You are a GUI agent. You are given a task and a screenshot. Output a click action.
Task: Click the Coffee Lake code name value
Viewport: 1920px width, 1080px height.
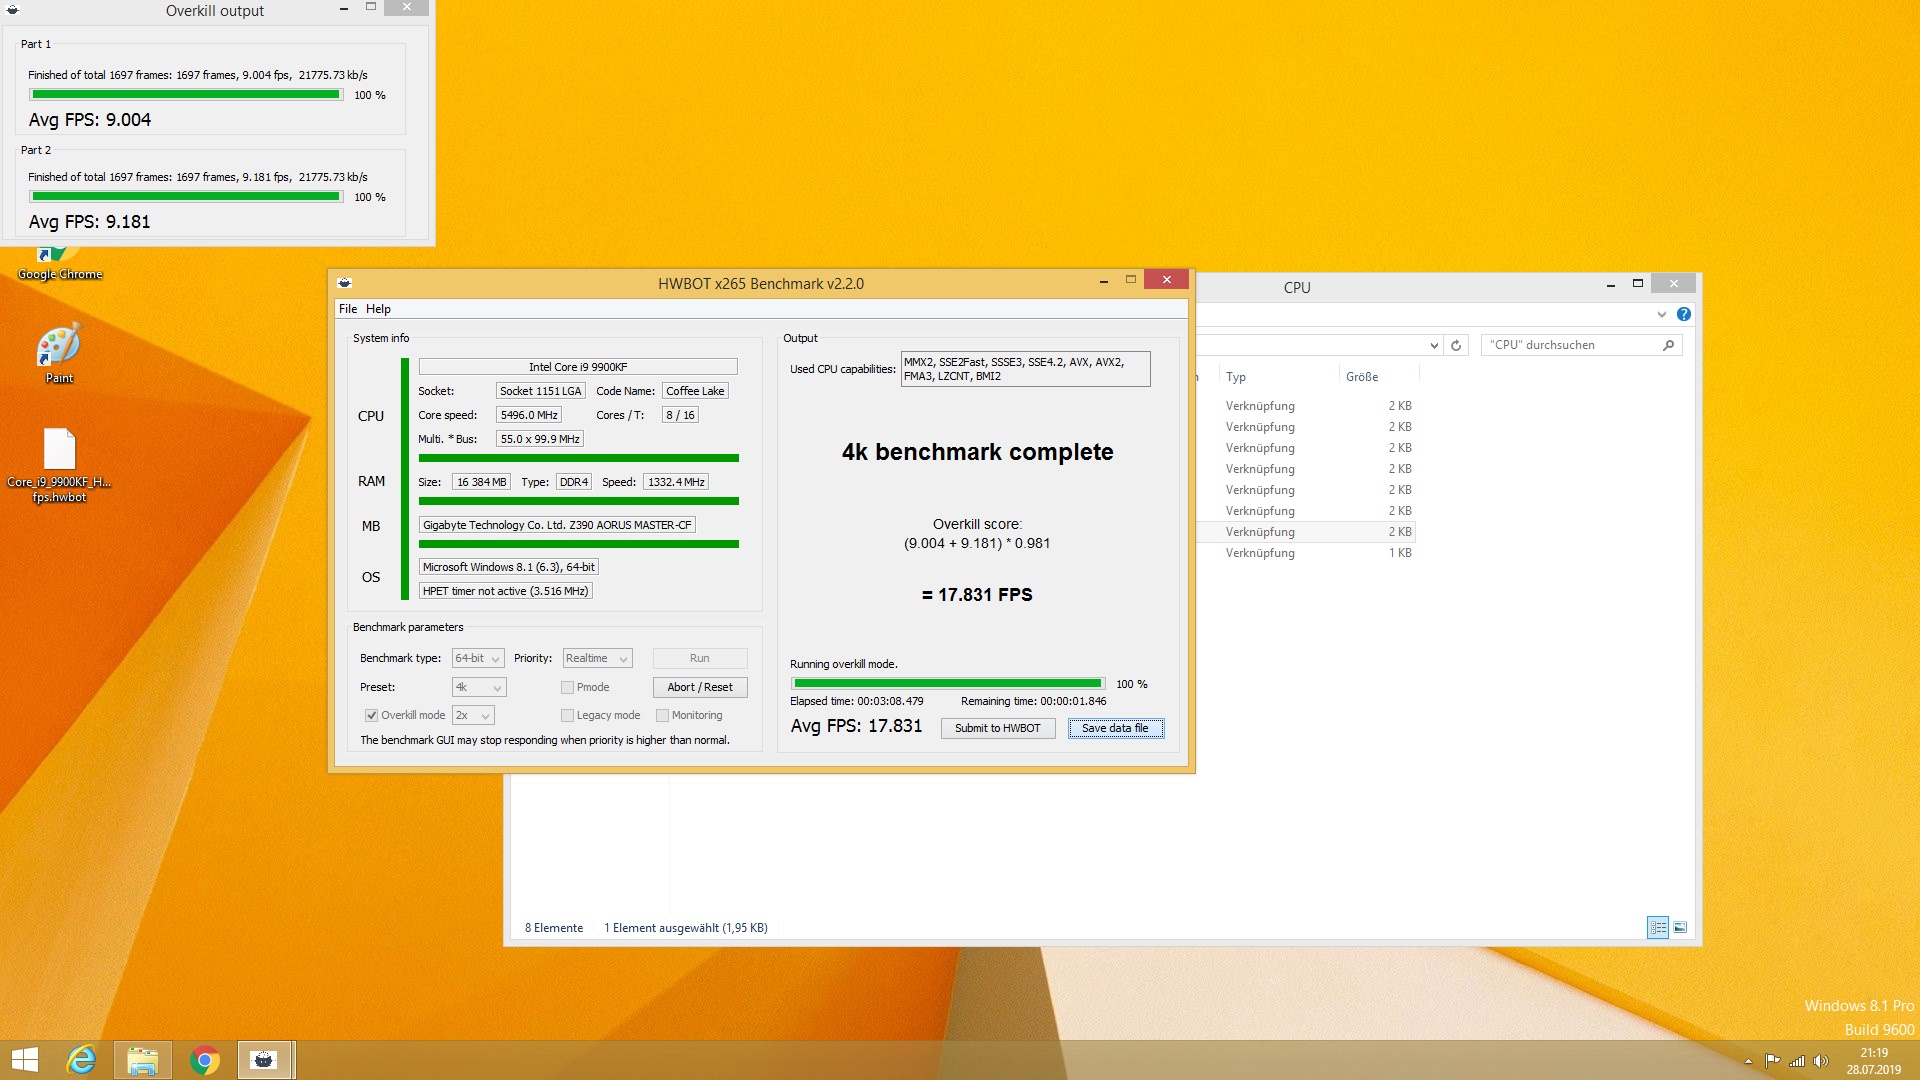click(x=695, y=391)
